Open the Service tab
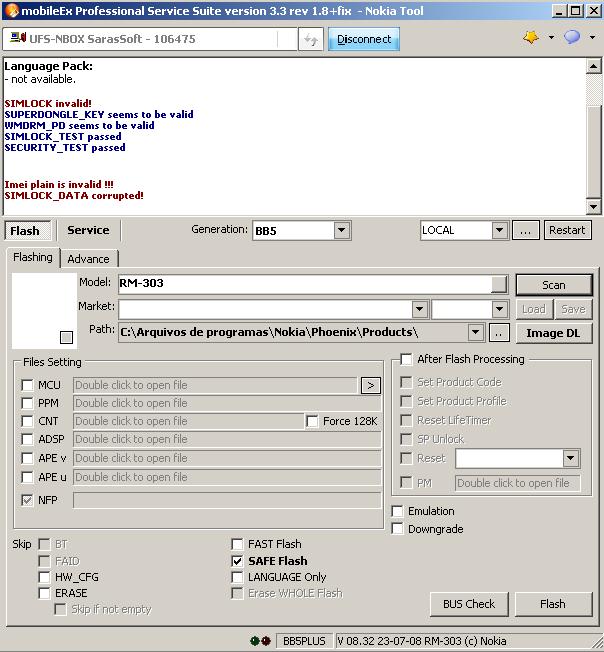This screenshot has height=652, width=604. pyautogui.click(x=88, y=230)
